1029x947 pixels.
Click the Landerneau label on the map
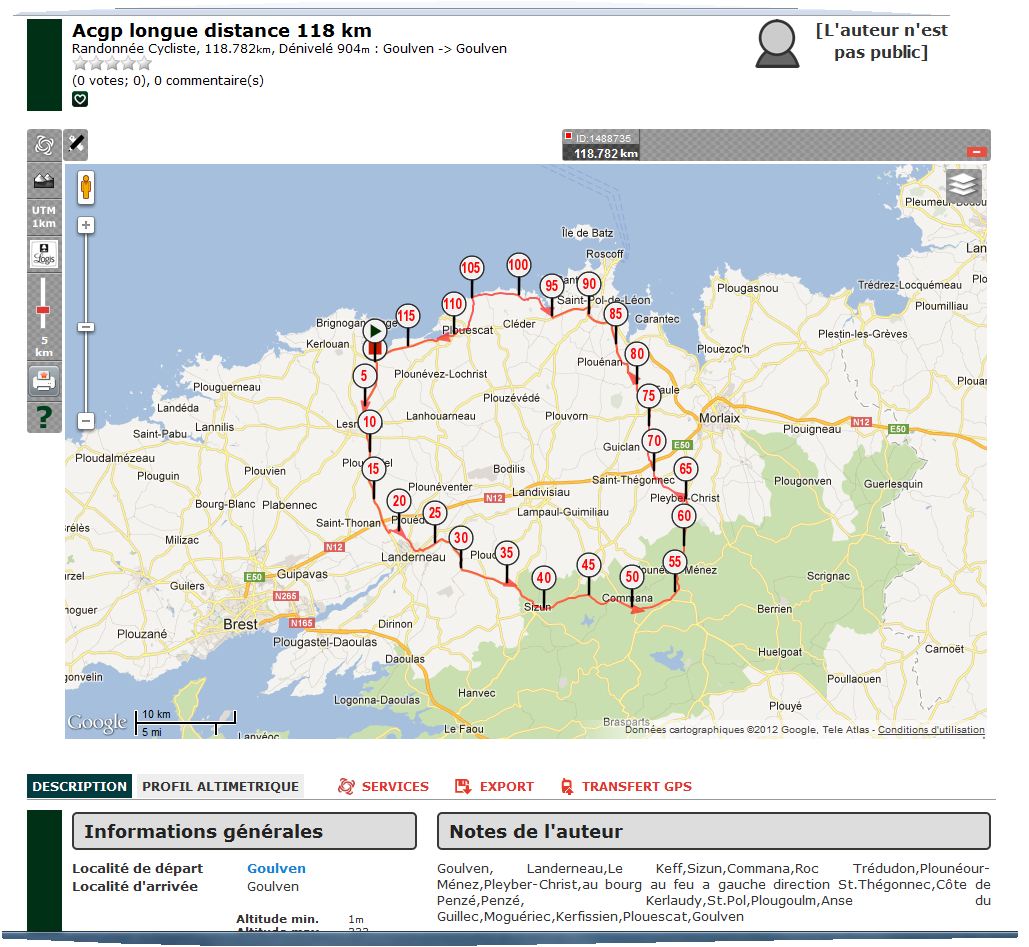[x=413, y=557]
